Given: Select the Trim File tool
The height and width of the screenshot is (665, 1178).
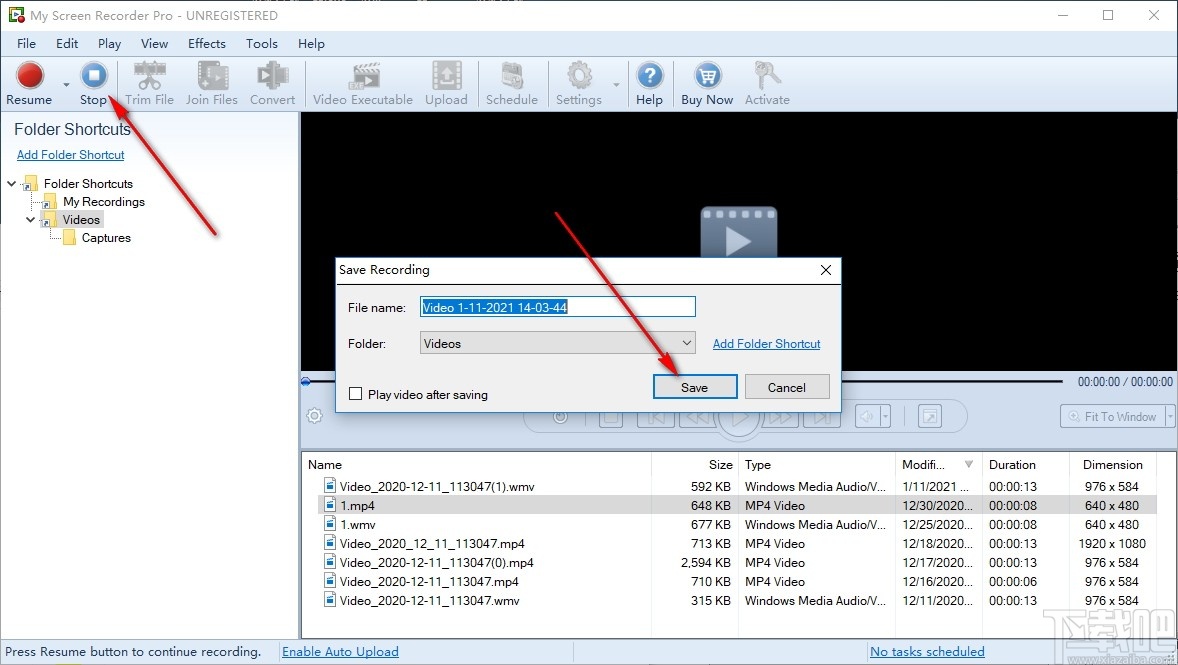Looking at the screenshot, I should click(x=149, y=83).
